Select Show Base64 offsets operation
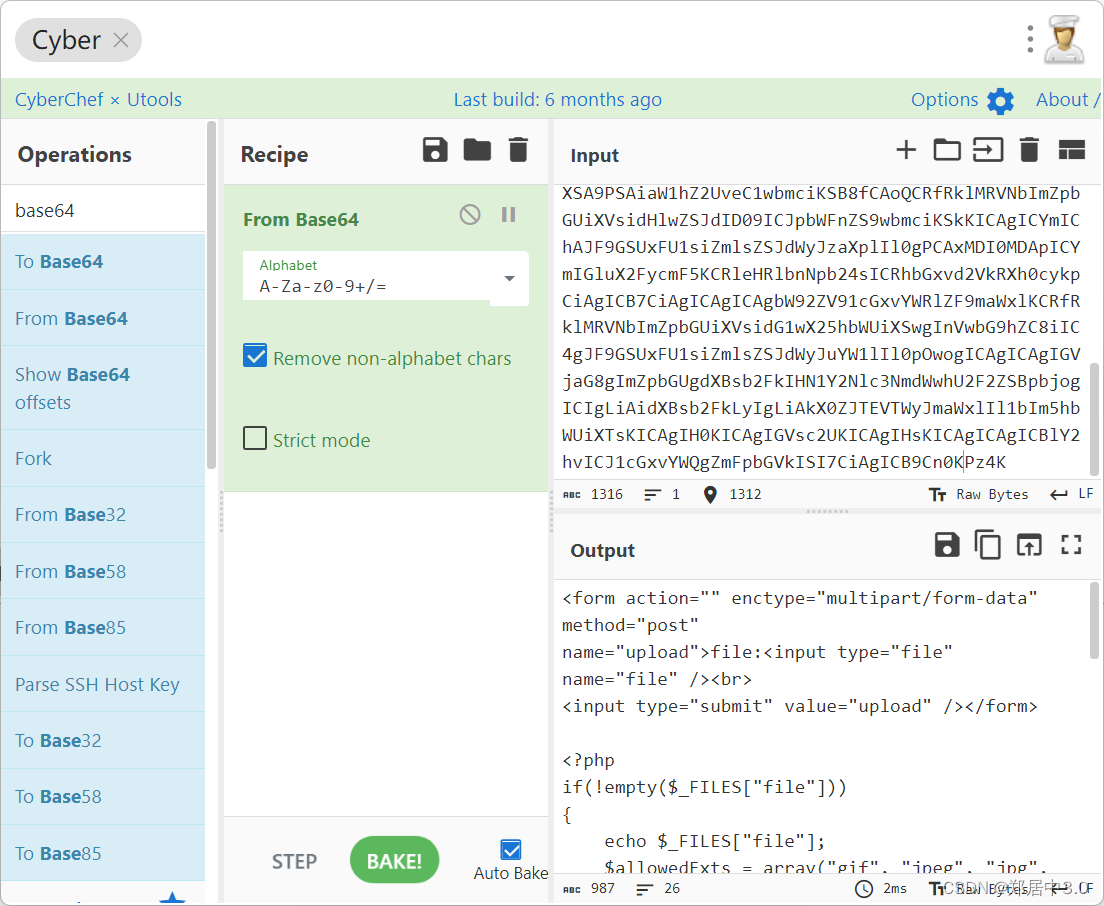 pyautogui.click(x=104, y=388)
